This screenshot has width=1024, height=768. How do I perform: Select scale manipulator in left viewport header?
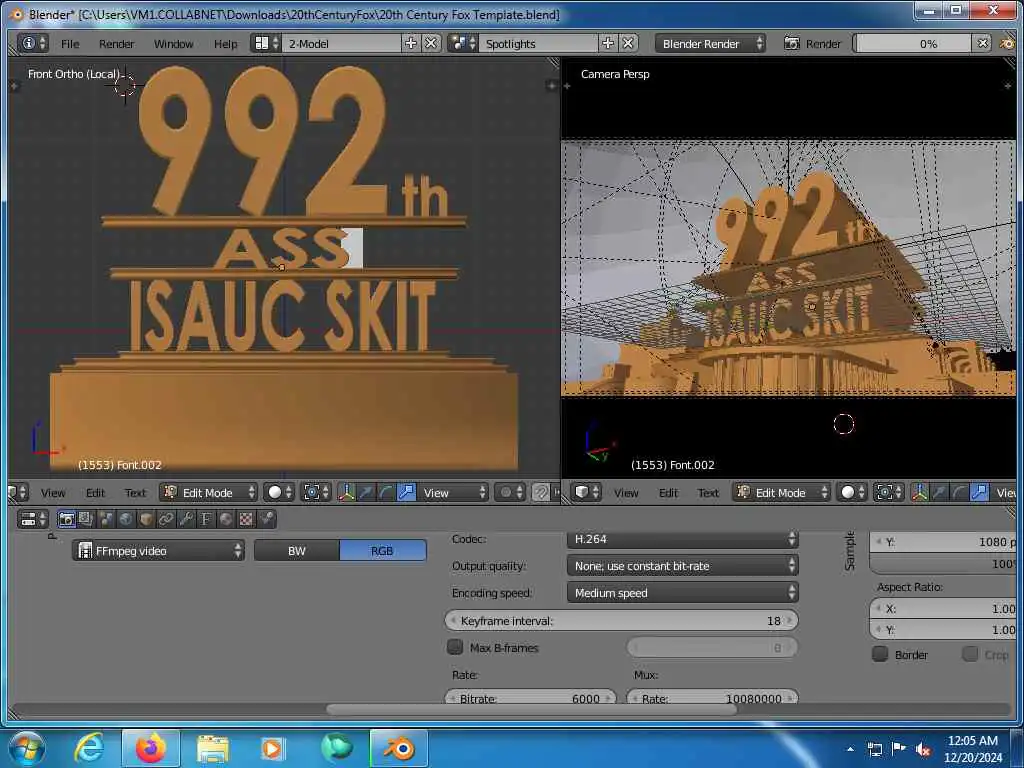pos(406,492)
